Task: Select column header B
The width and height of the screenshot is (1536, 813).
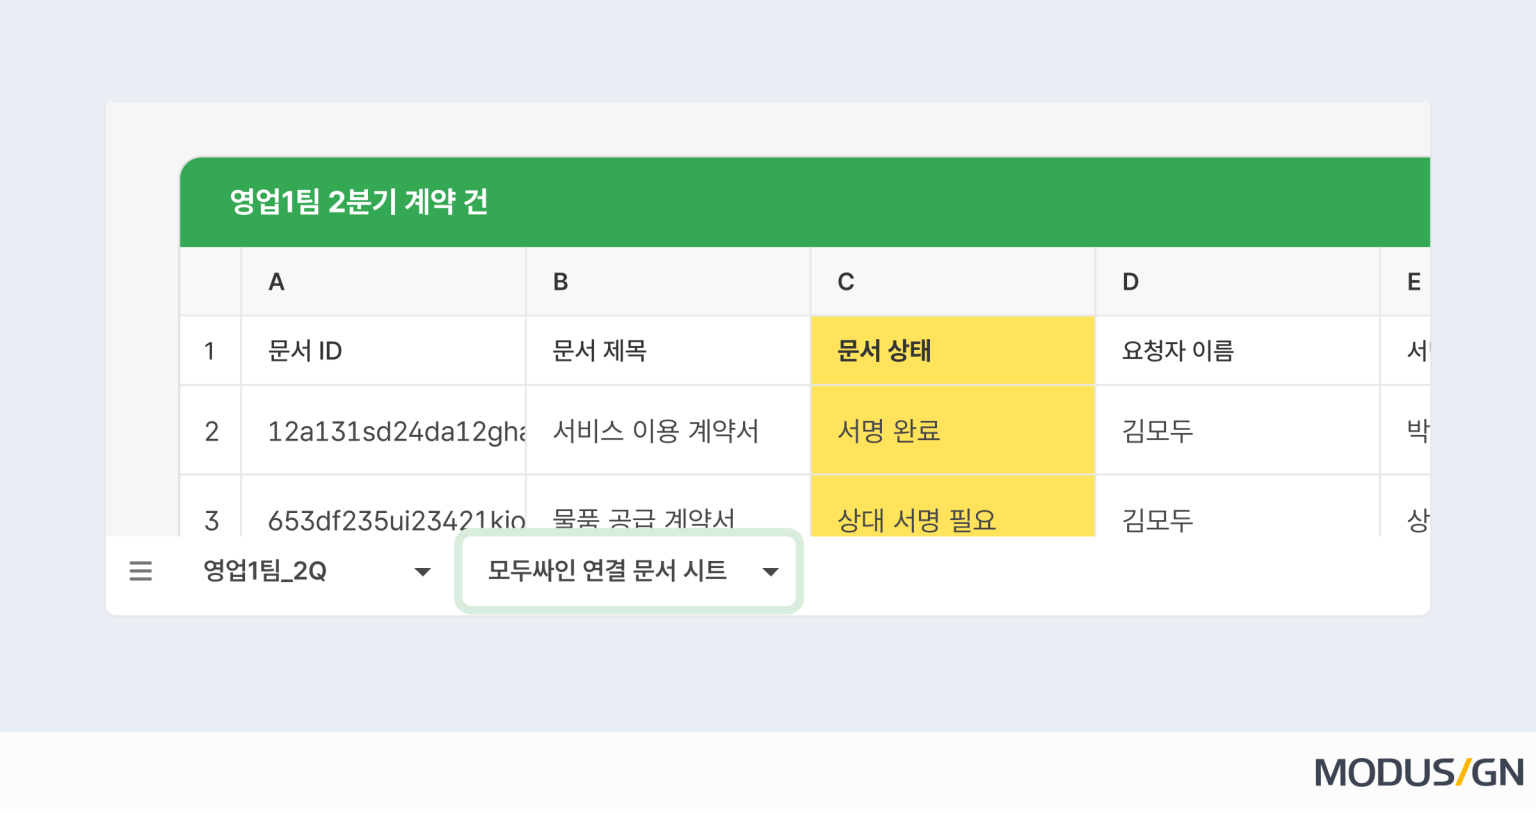Action: 667,281
